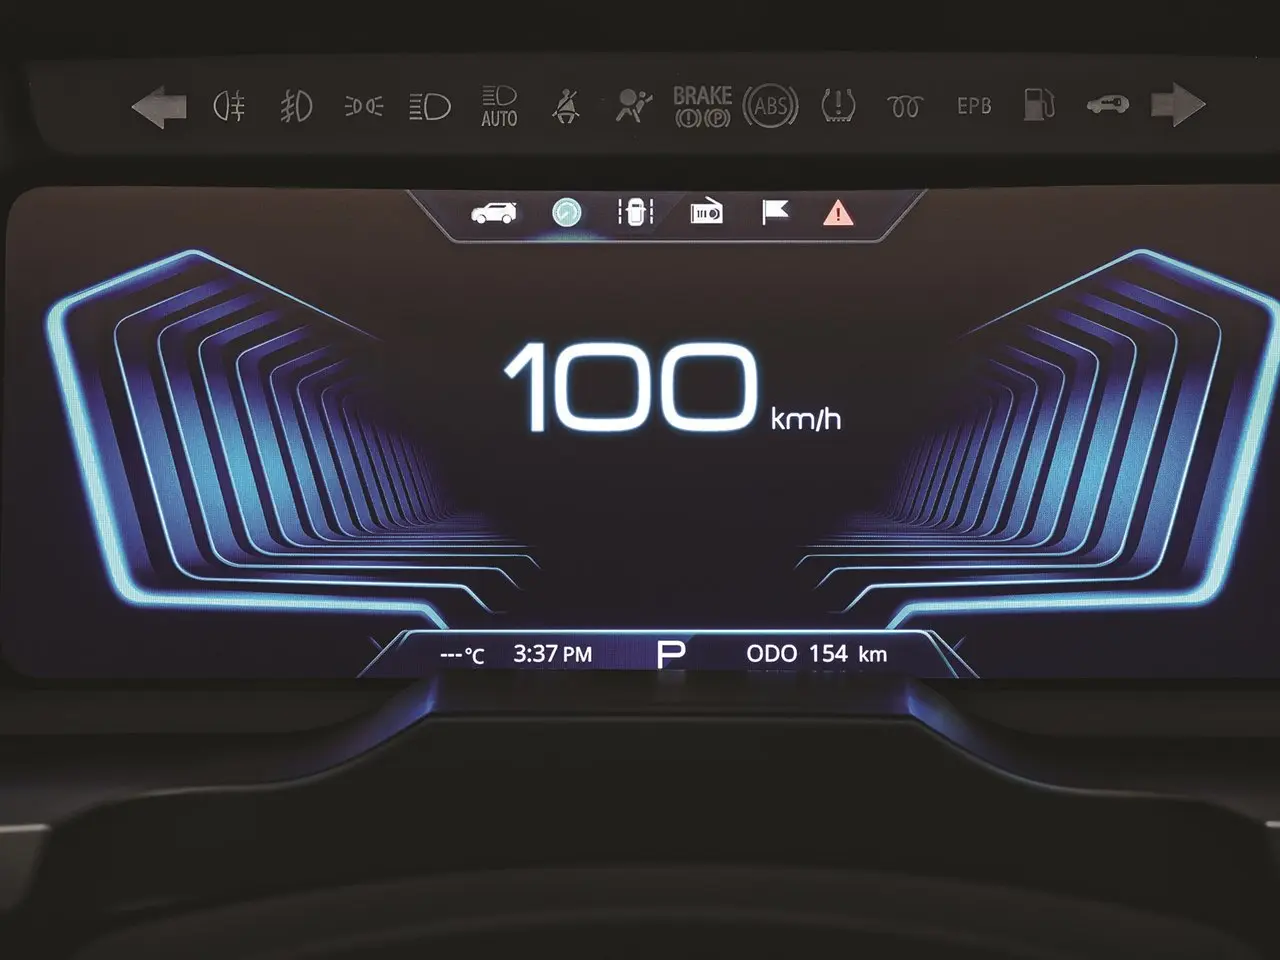Select the rear fog light indicator
This screenshot has height=960, width=1280.
(x=229, y=106)
